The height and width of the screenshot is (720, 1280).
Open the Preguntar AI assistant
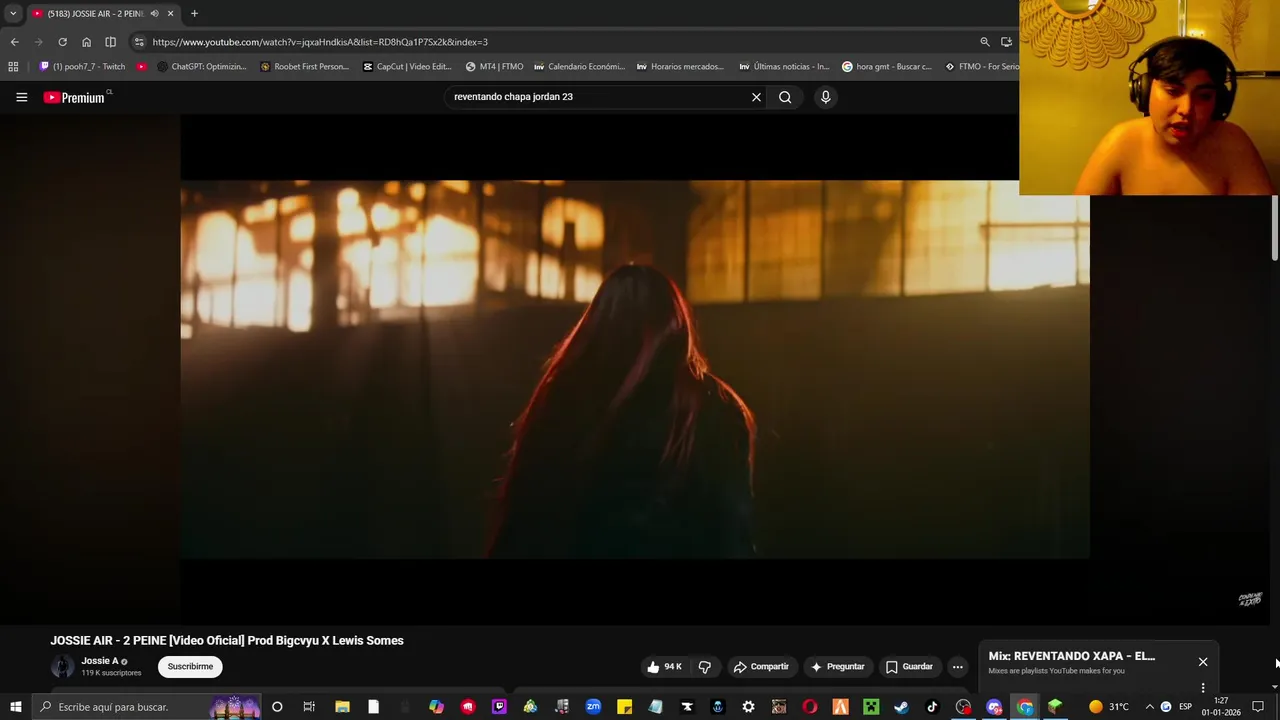point(837,667)
